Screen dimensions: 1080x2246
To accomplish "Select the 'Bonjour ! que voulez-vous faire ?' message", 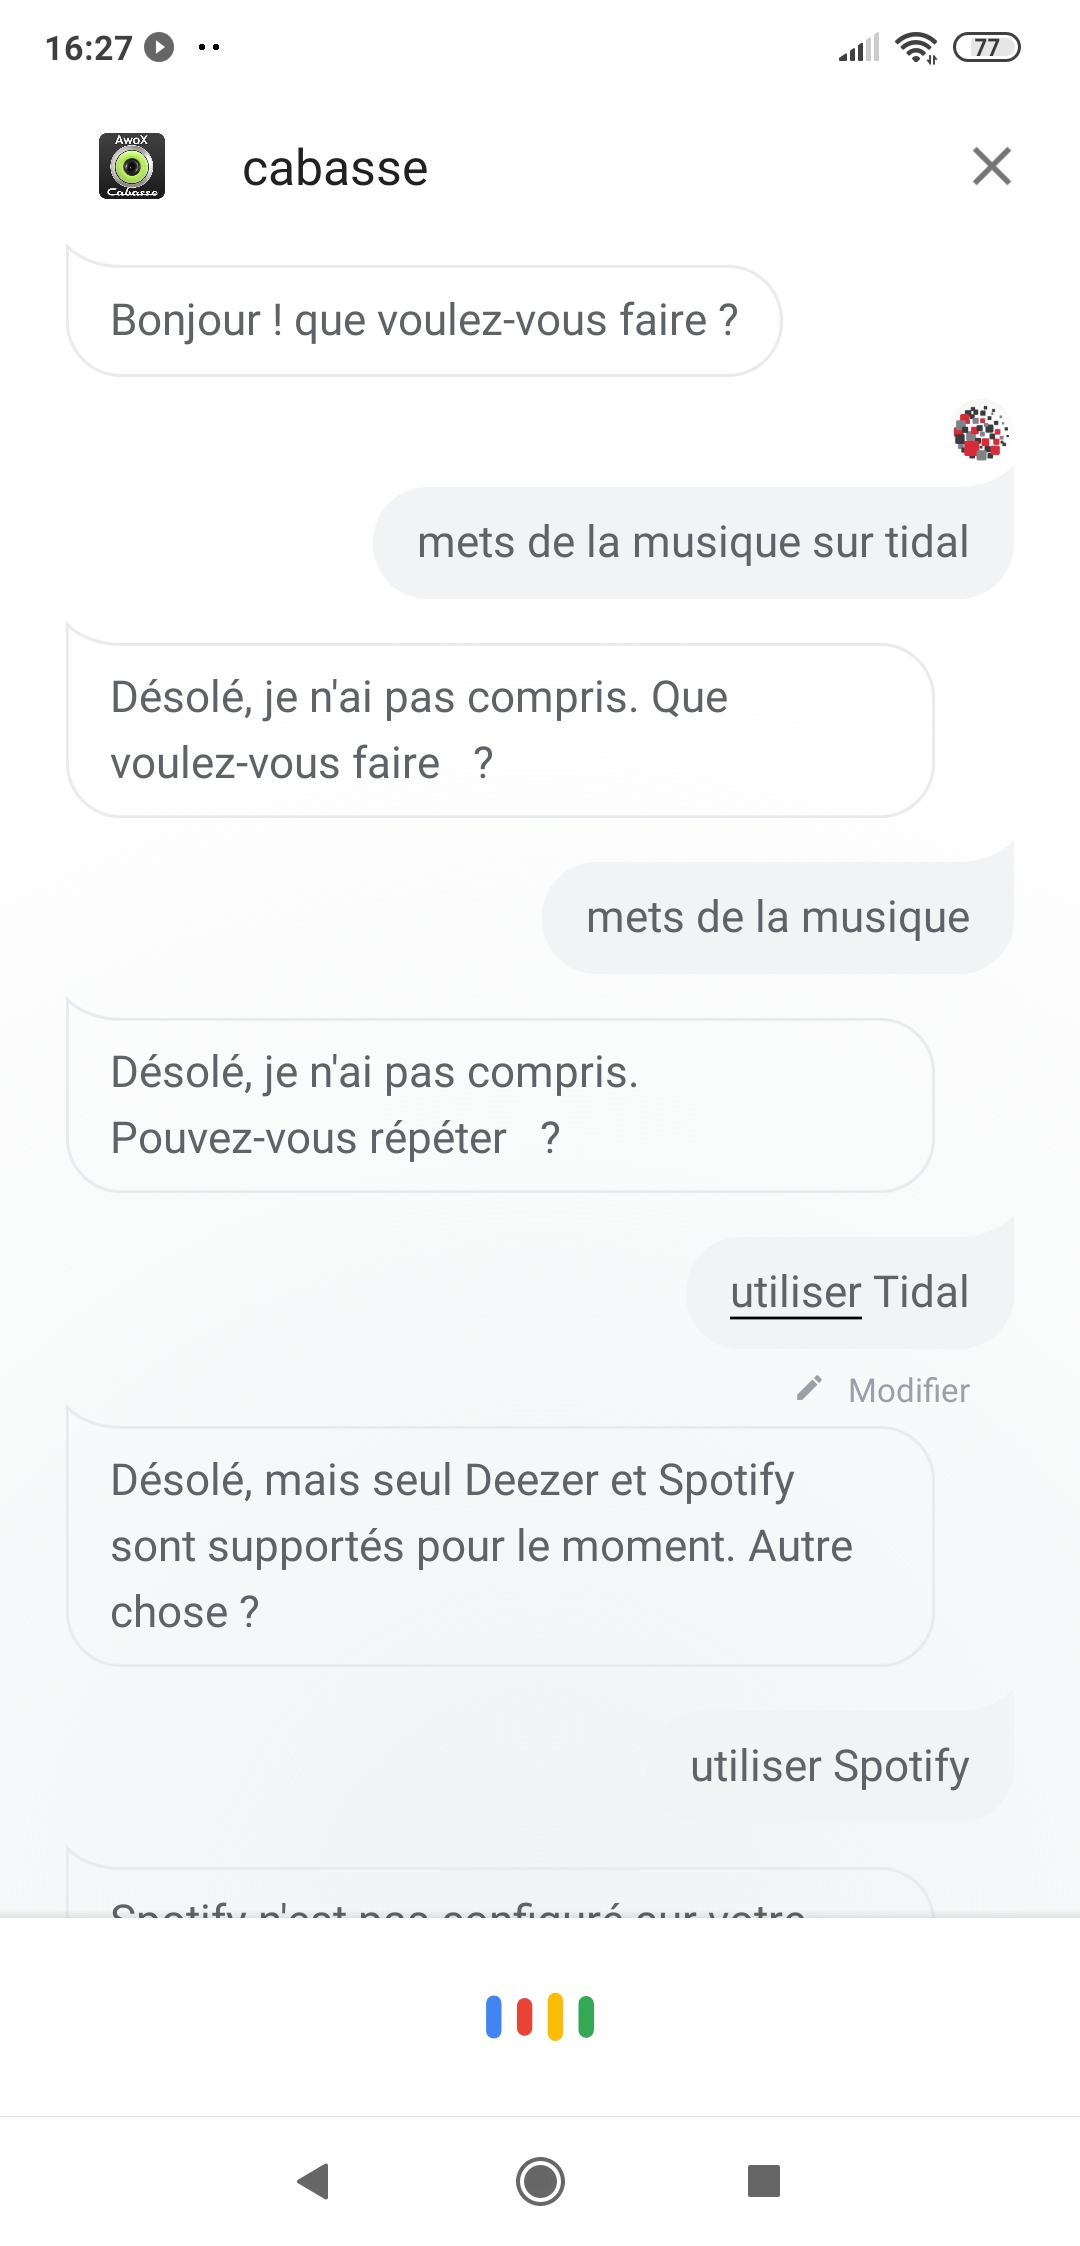I will tap(424, 320).
